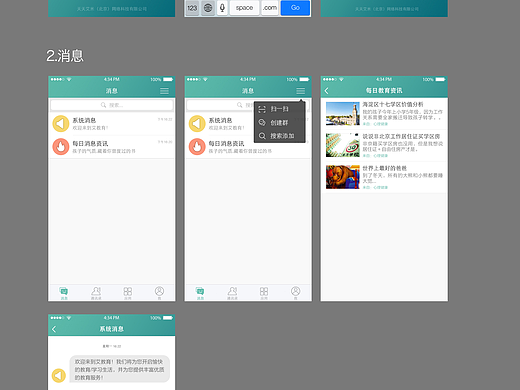Screen dimensions: 520x390
Task: Select 每日消息资讯 row text on 消息 screen without popup
Action: (x=90, y=144)
